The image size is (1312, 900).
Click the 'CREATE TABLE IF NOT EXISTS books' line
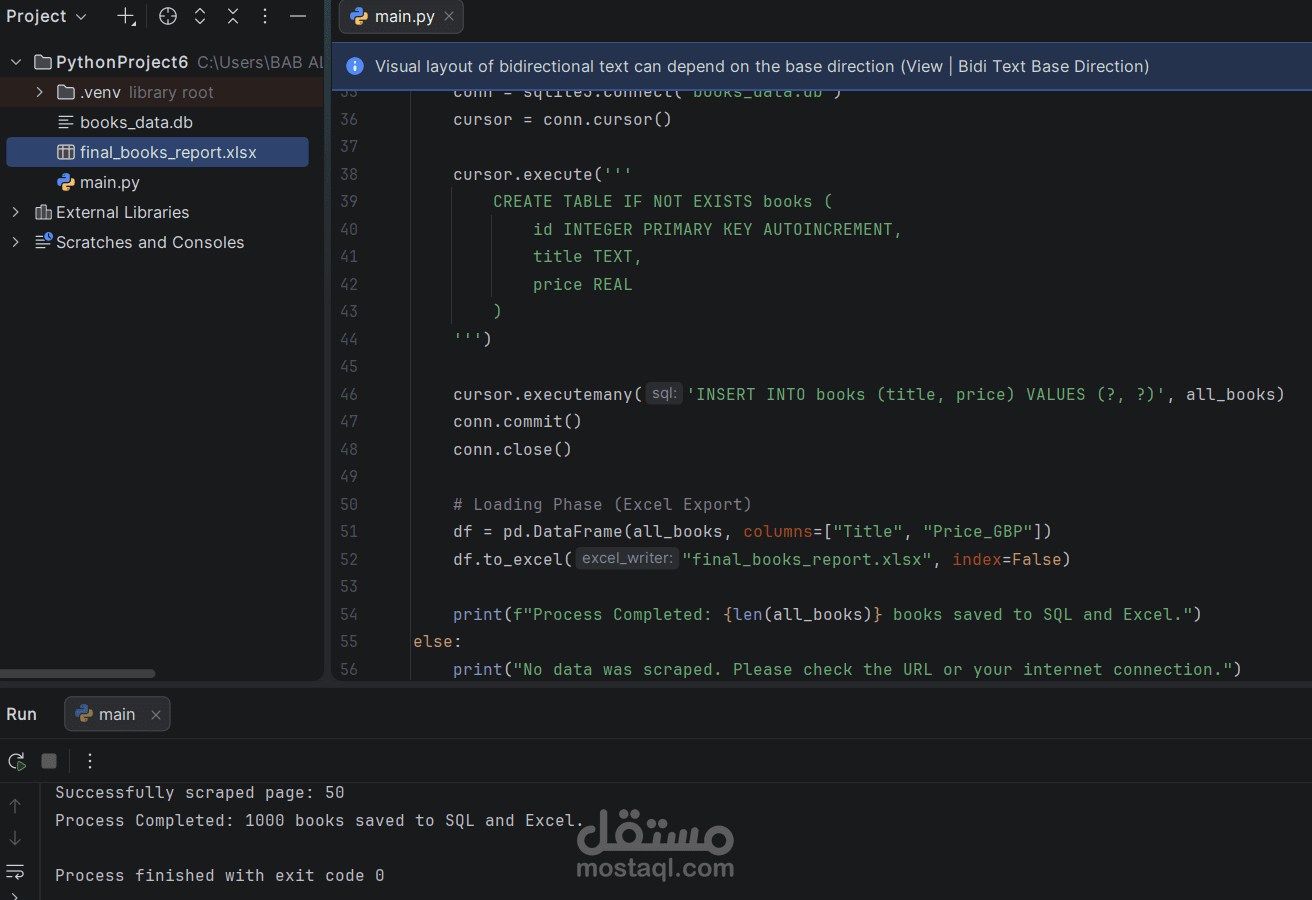[x=662, y=201]
